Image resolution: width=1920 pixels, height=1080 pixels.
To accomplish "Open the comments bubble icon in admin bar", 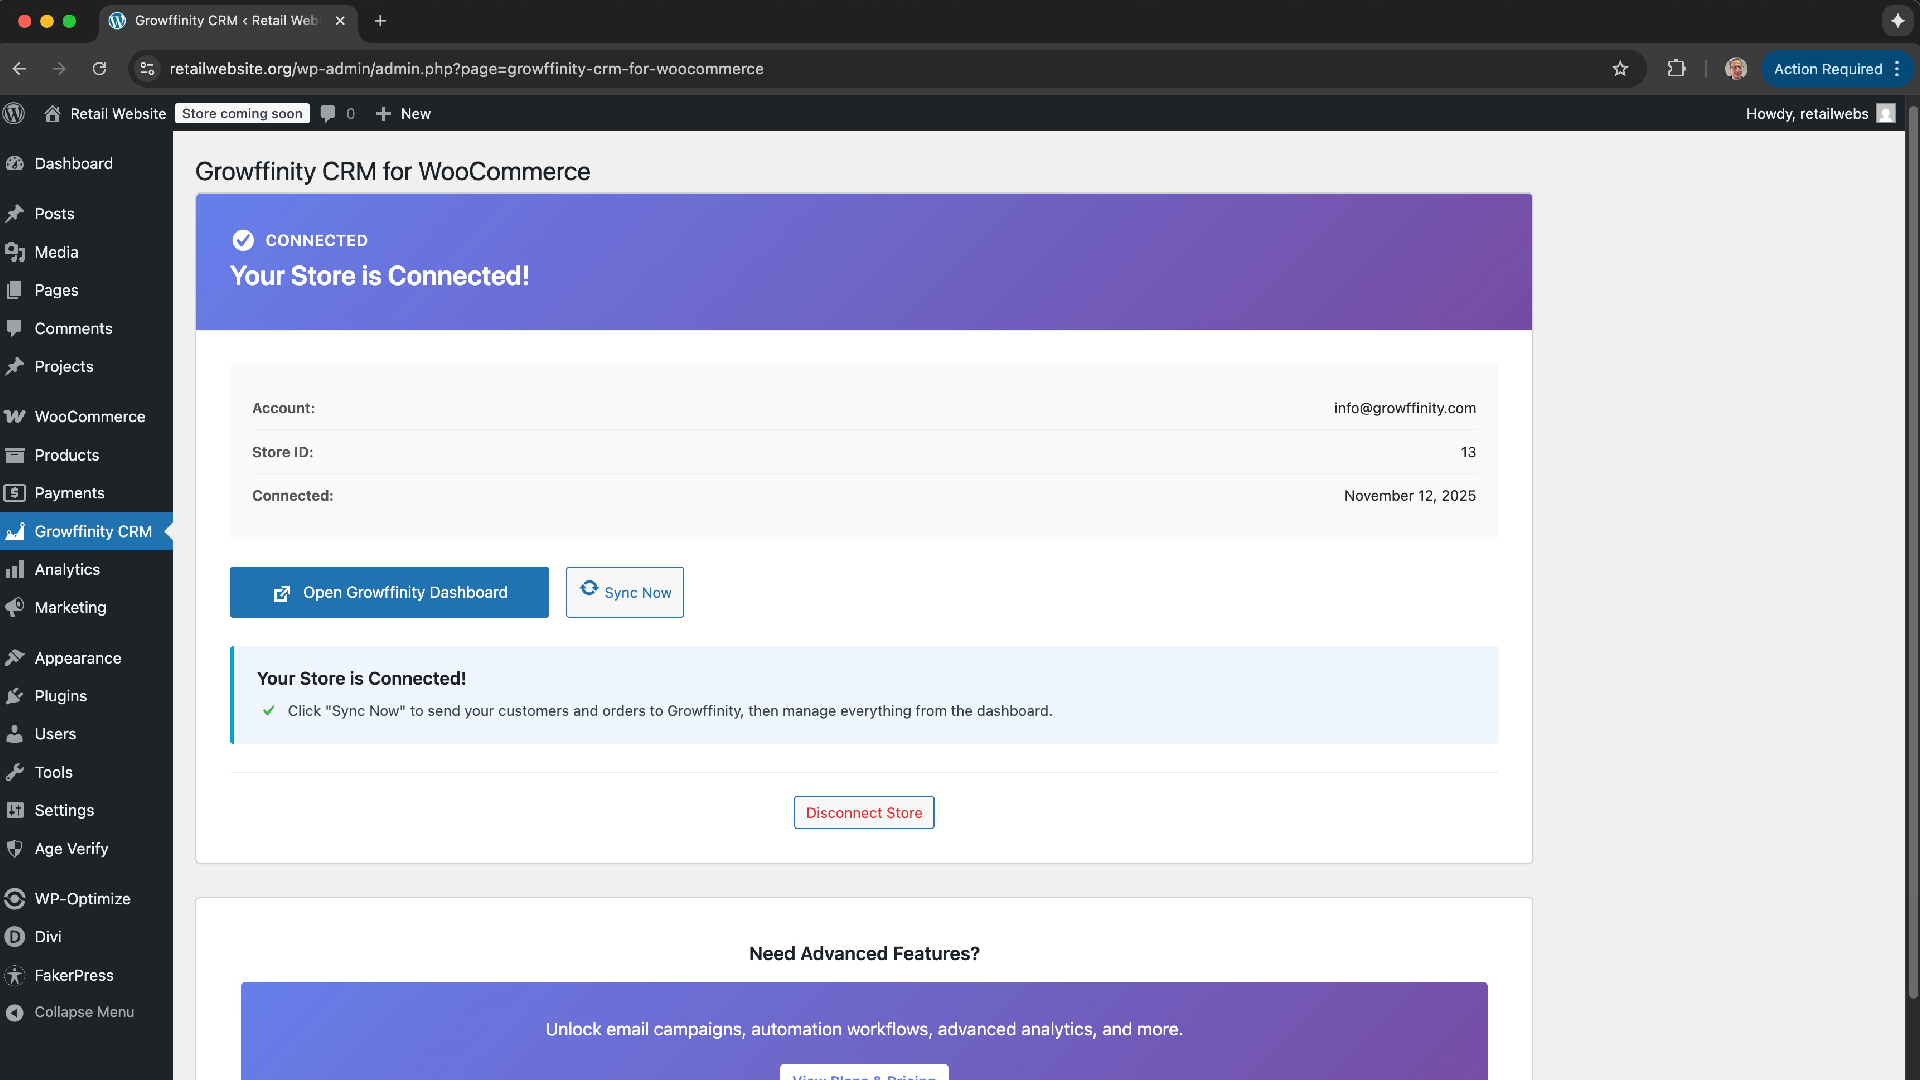I will coord(328,113).
